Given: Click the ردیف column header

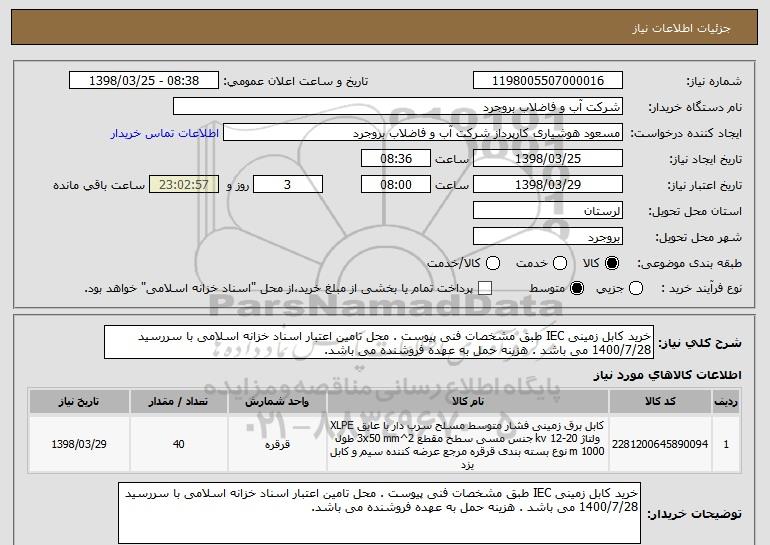Looking at the screenshot, I should (x=726, y=402).
